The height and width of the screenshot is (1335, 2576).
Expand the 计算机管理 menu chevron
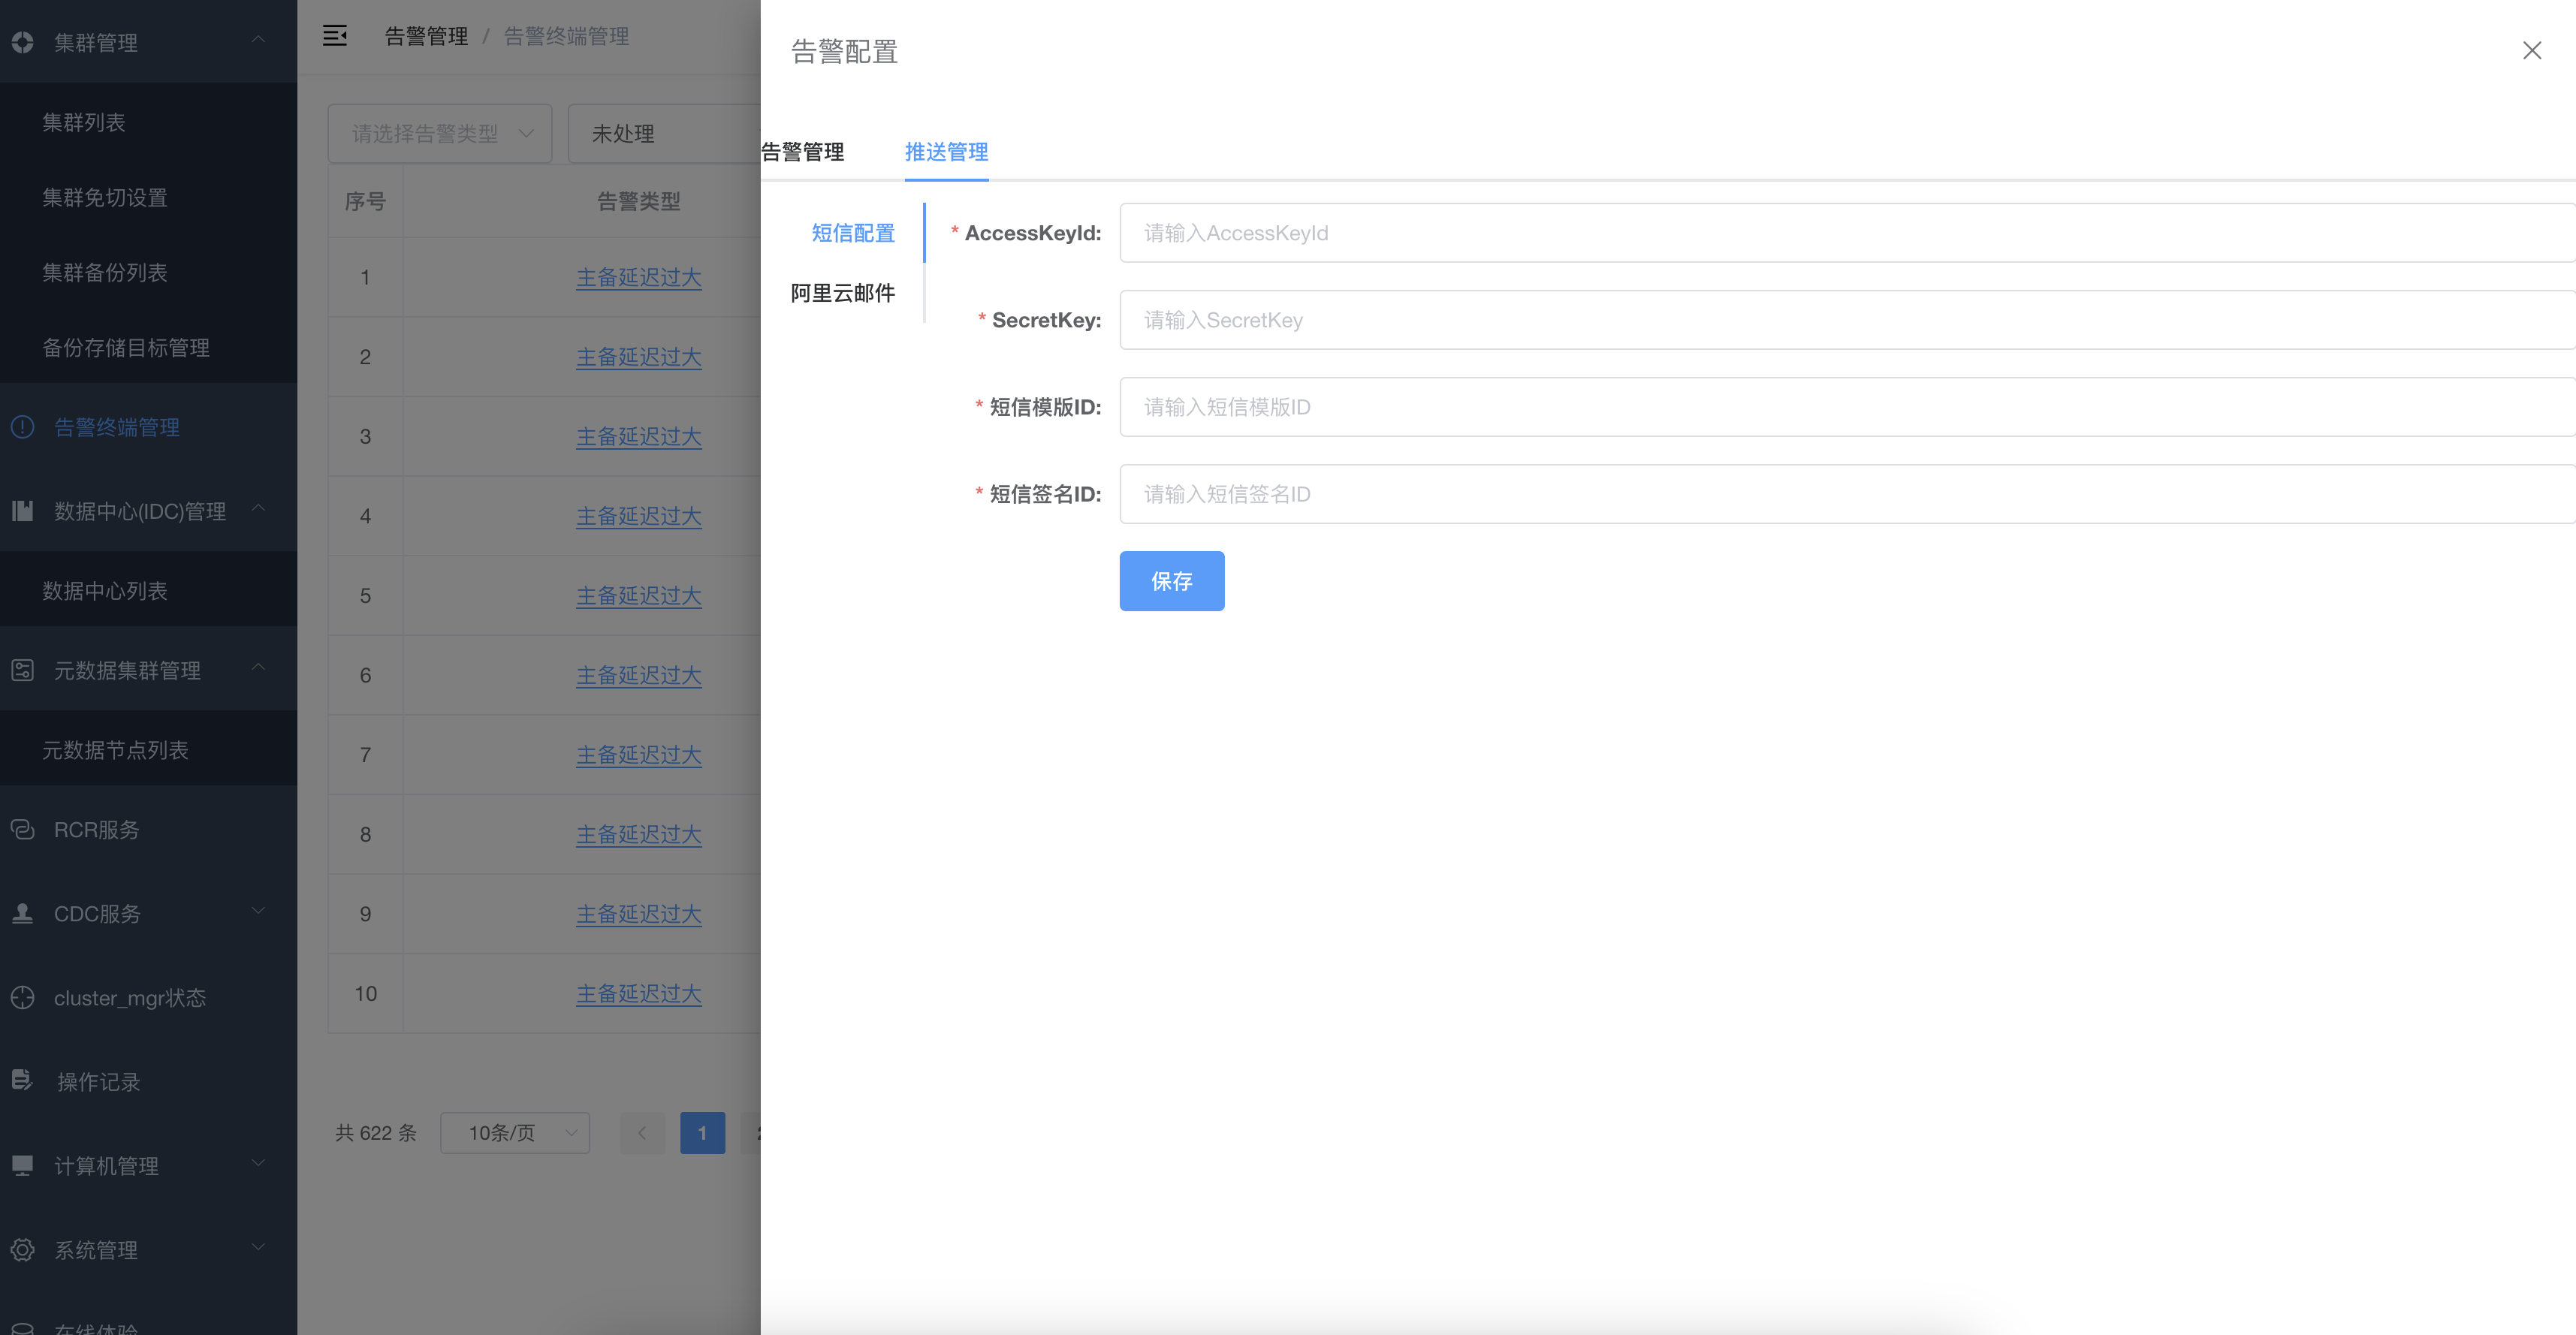point(258,1163)
